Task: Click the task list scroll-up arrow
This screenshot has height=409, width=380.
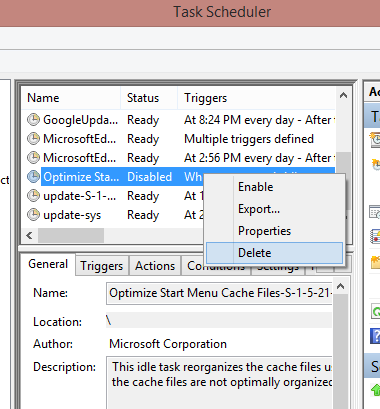Action: pyautogui.click(x=343, y=96)
